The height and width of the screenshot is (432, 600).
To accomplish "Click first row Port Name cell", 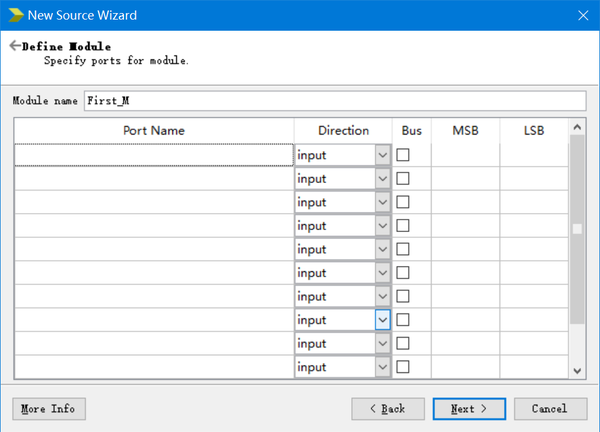I will [x=153, y=155].
